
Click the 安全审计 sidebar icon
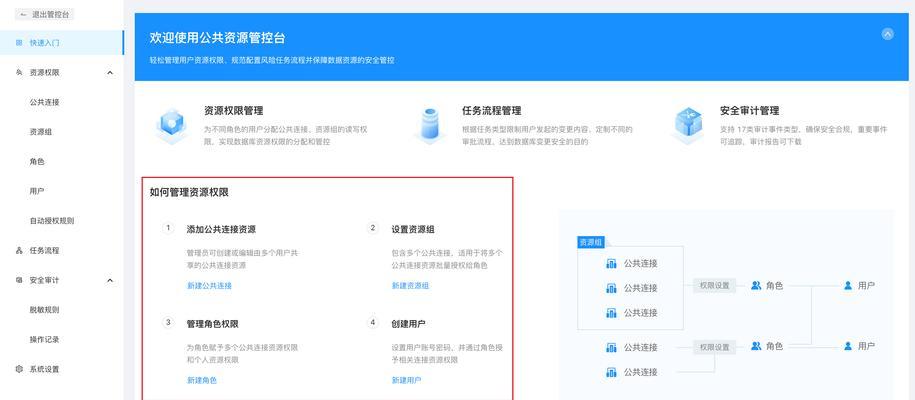[19, 280]
